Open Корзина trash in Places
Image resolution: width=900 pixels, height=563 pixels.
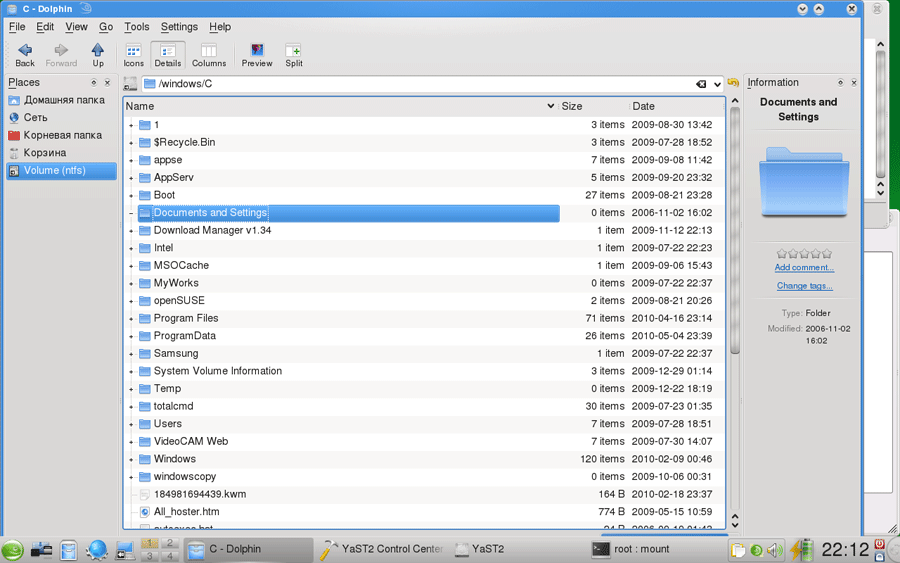pyautogui.click(x=61, y=153)
